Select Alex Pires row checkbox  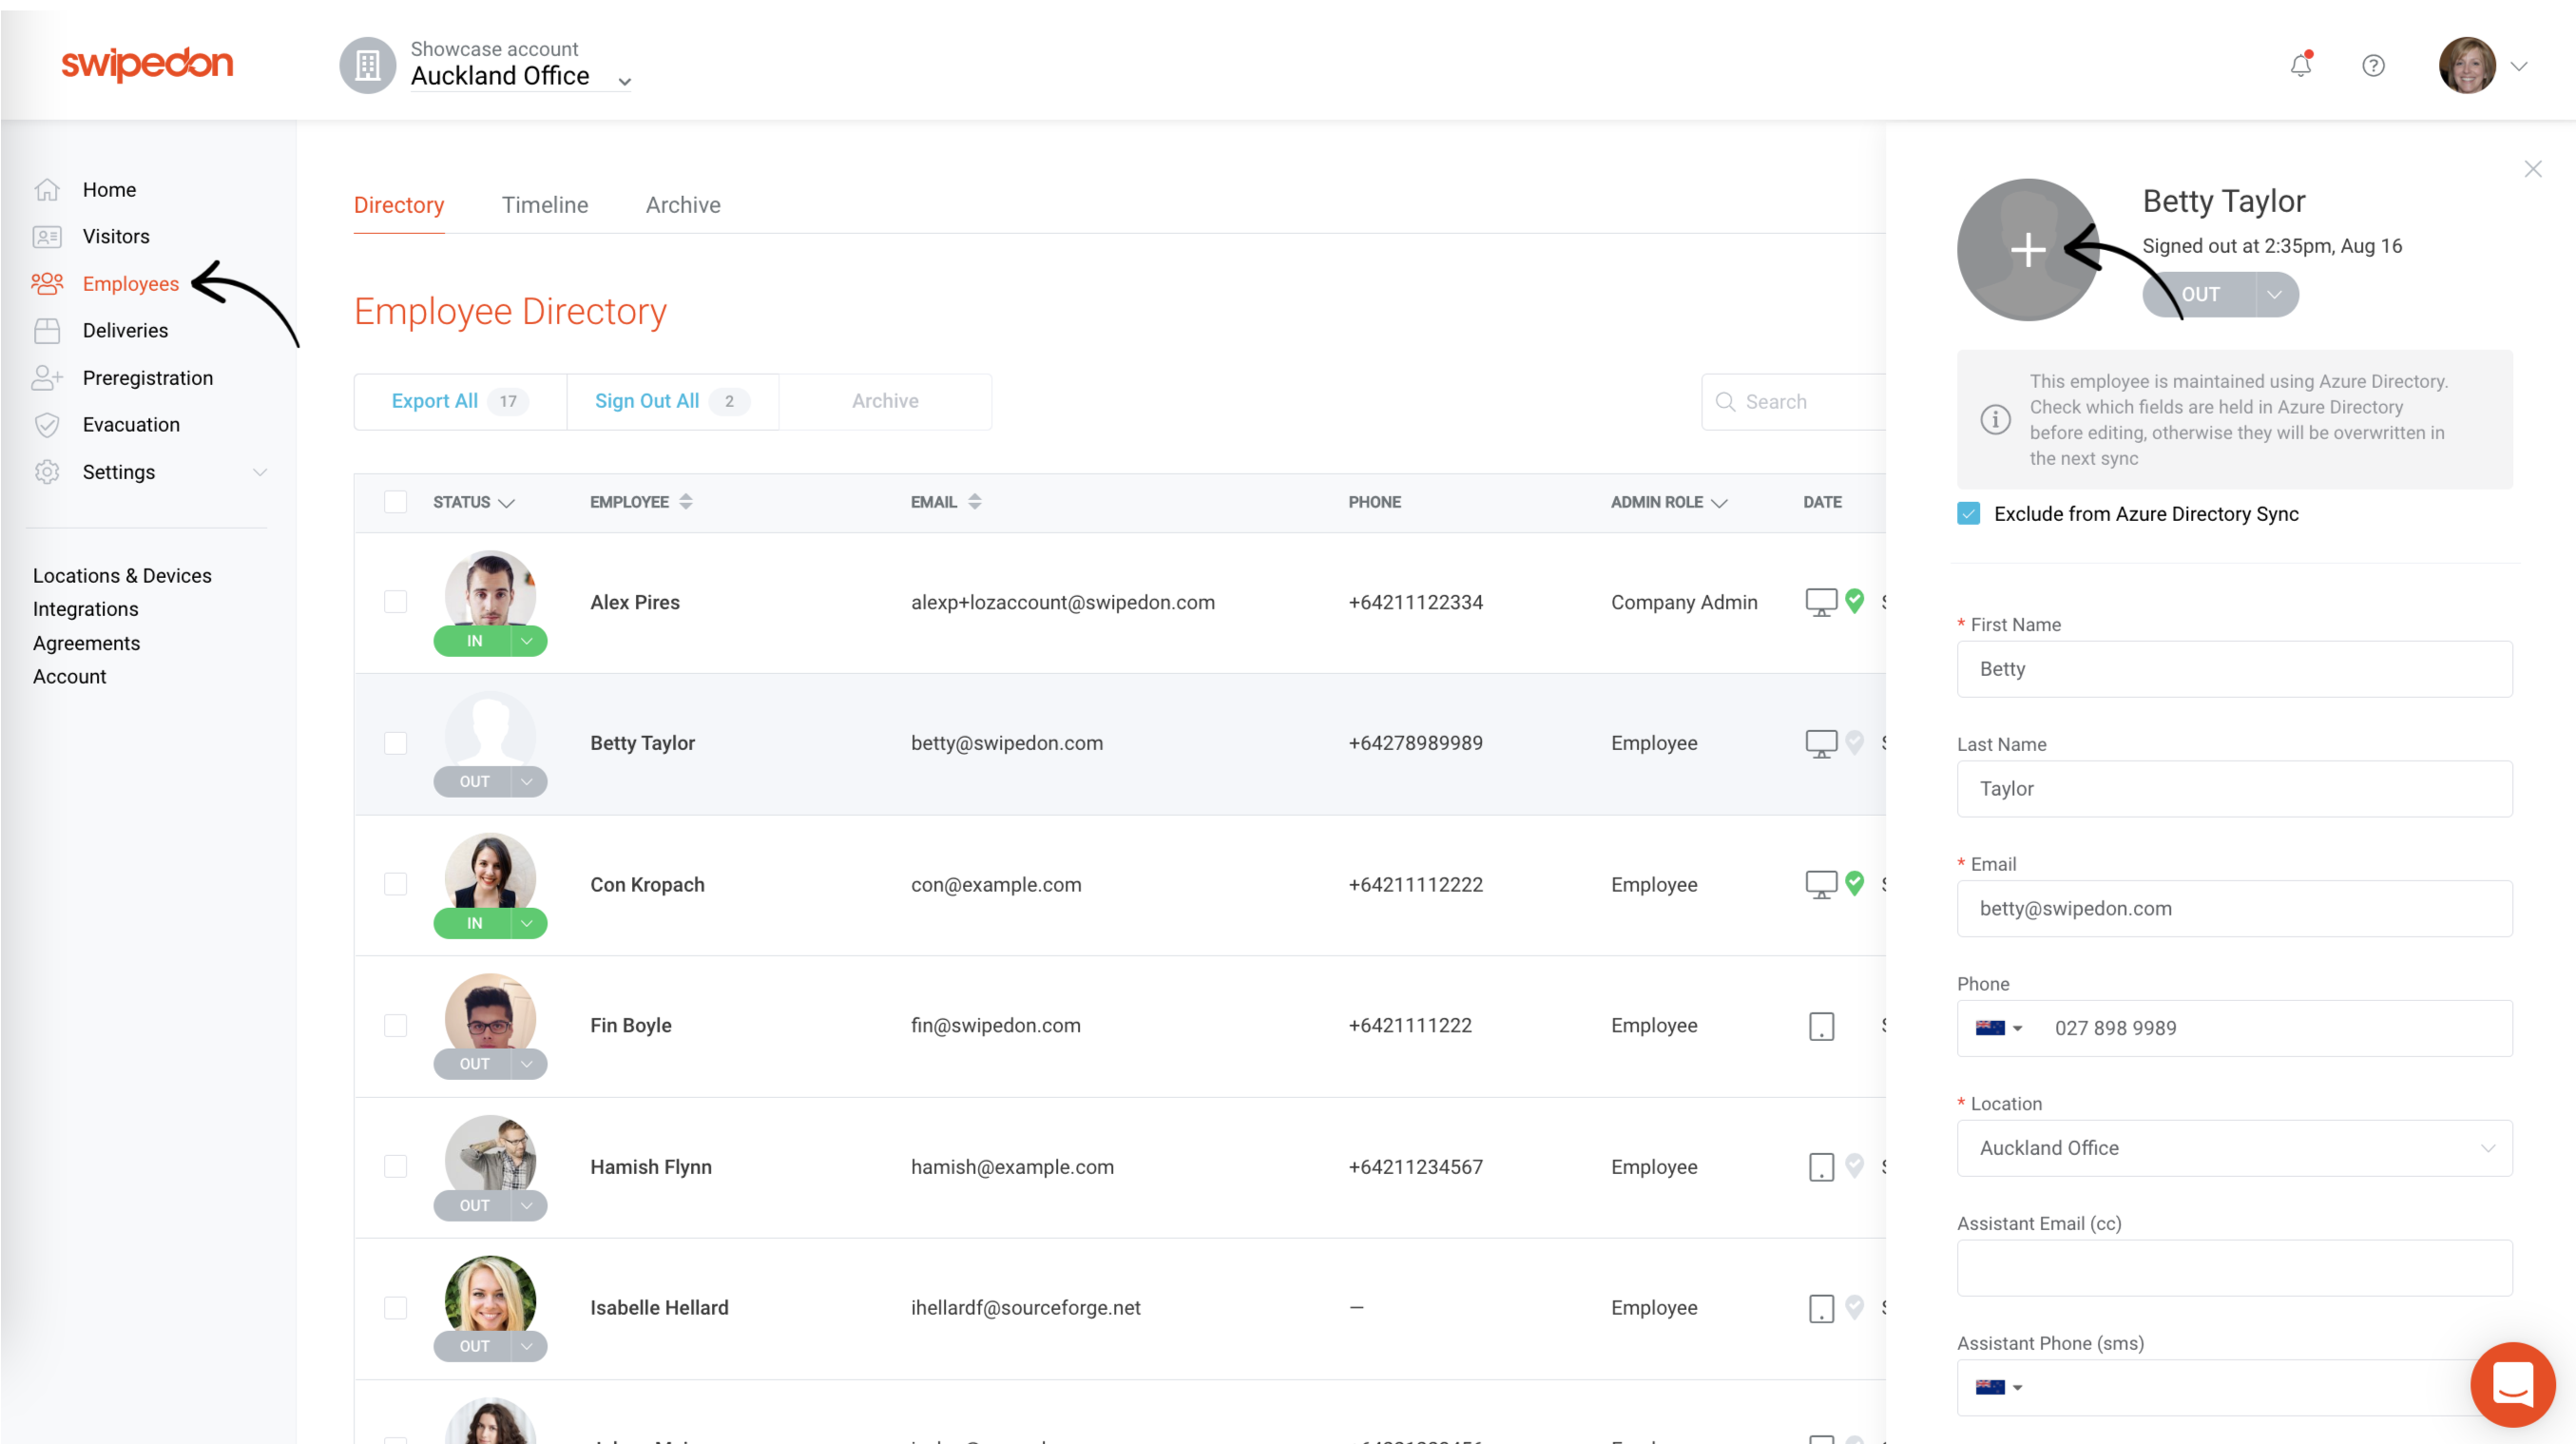396,602
